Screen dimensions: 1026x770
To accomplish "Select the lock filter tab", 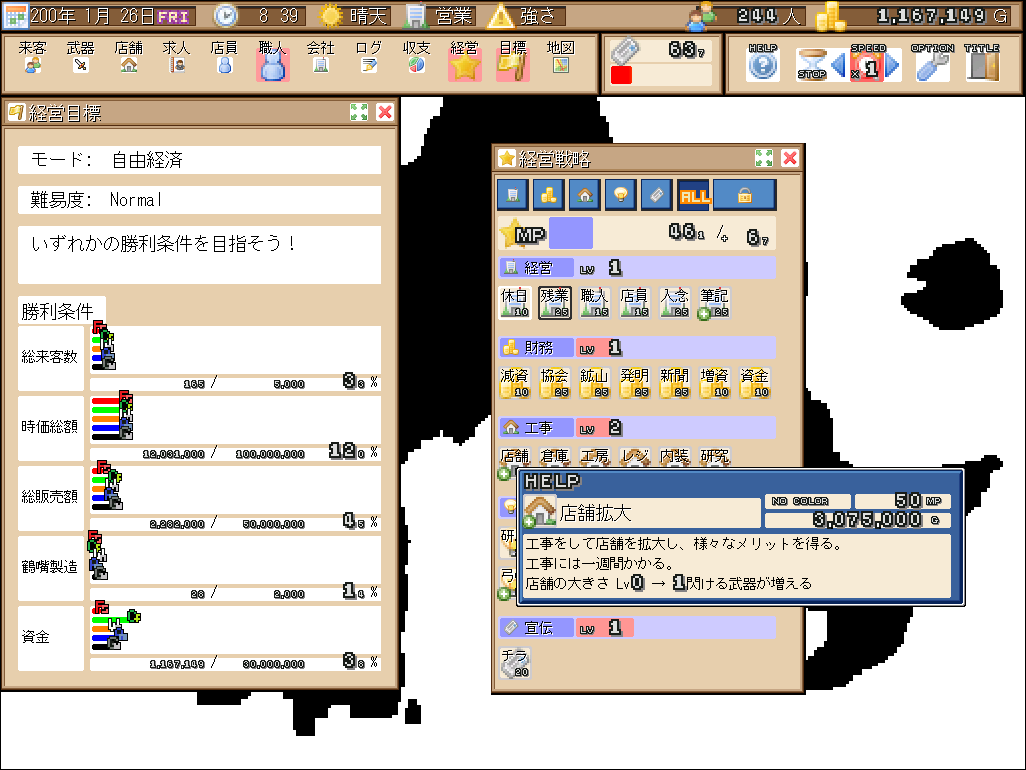I will pos(745,195).
